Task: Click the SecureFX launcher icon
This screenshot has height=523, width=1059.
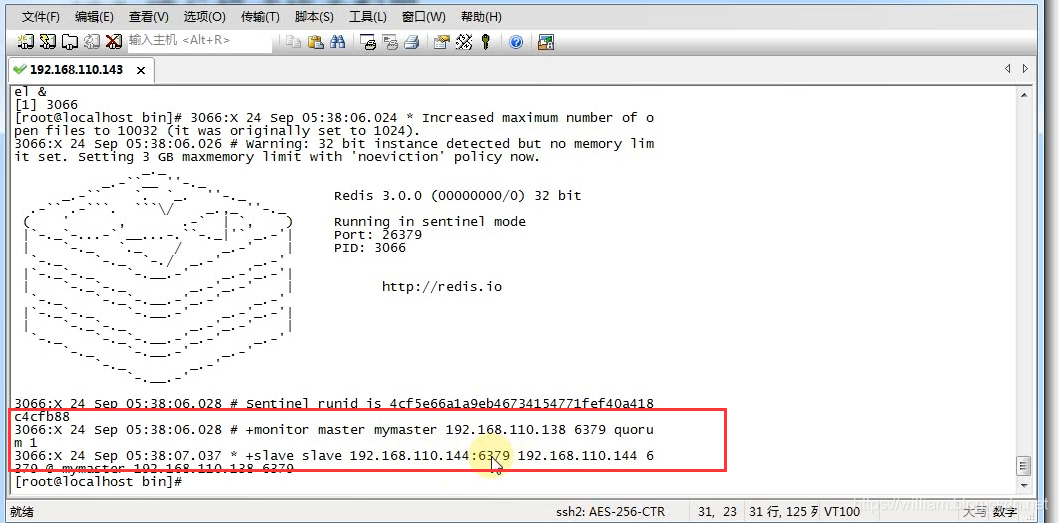Action: 546,42
